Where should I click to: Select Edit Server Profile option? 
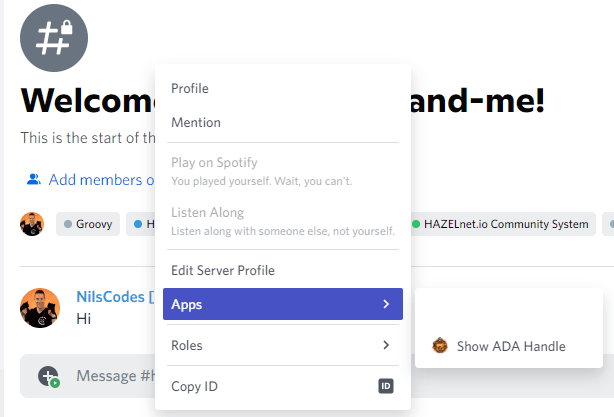pos(283,270)
